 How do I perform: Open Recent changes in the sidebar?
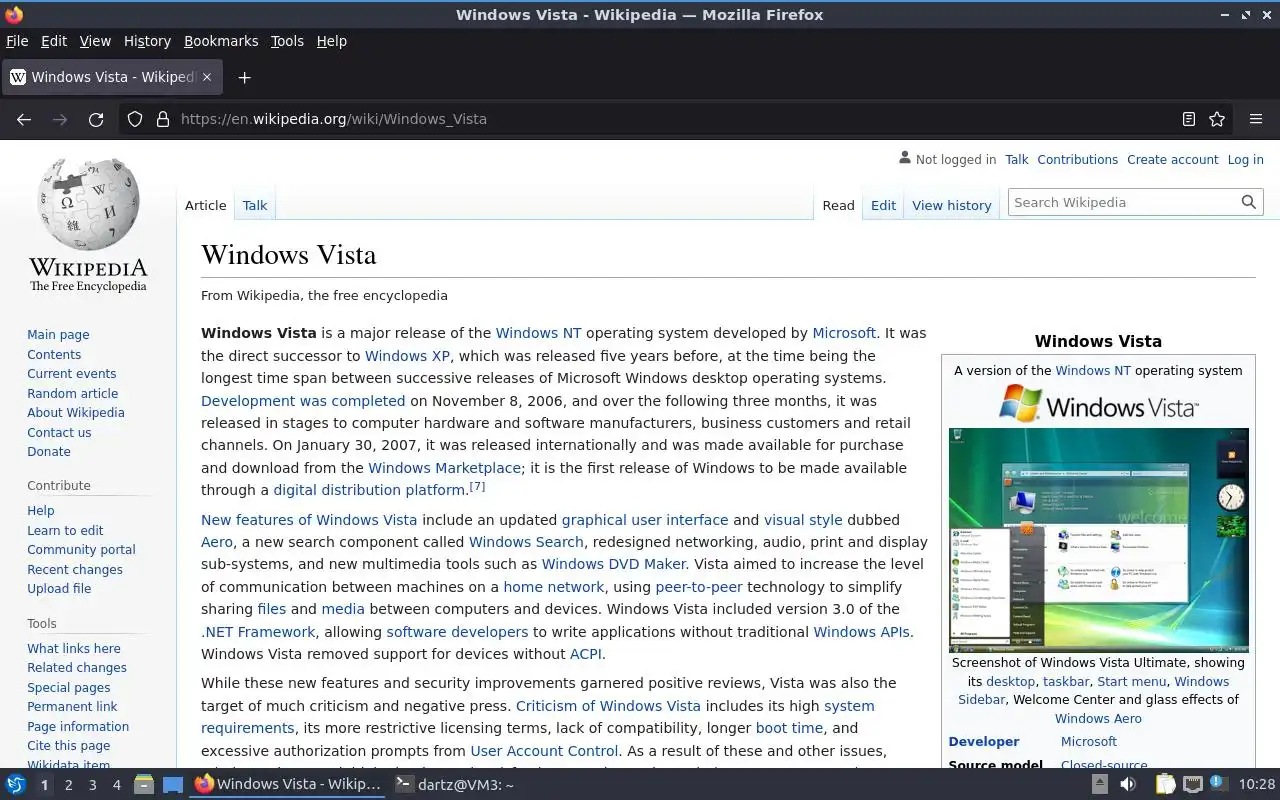(75, 569)
